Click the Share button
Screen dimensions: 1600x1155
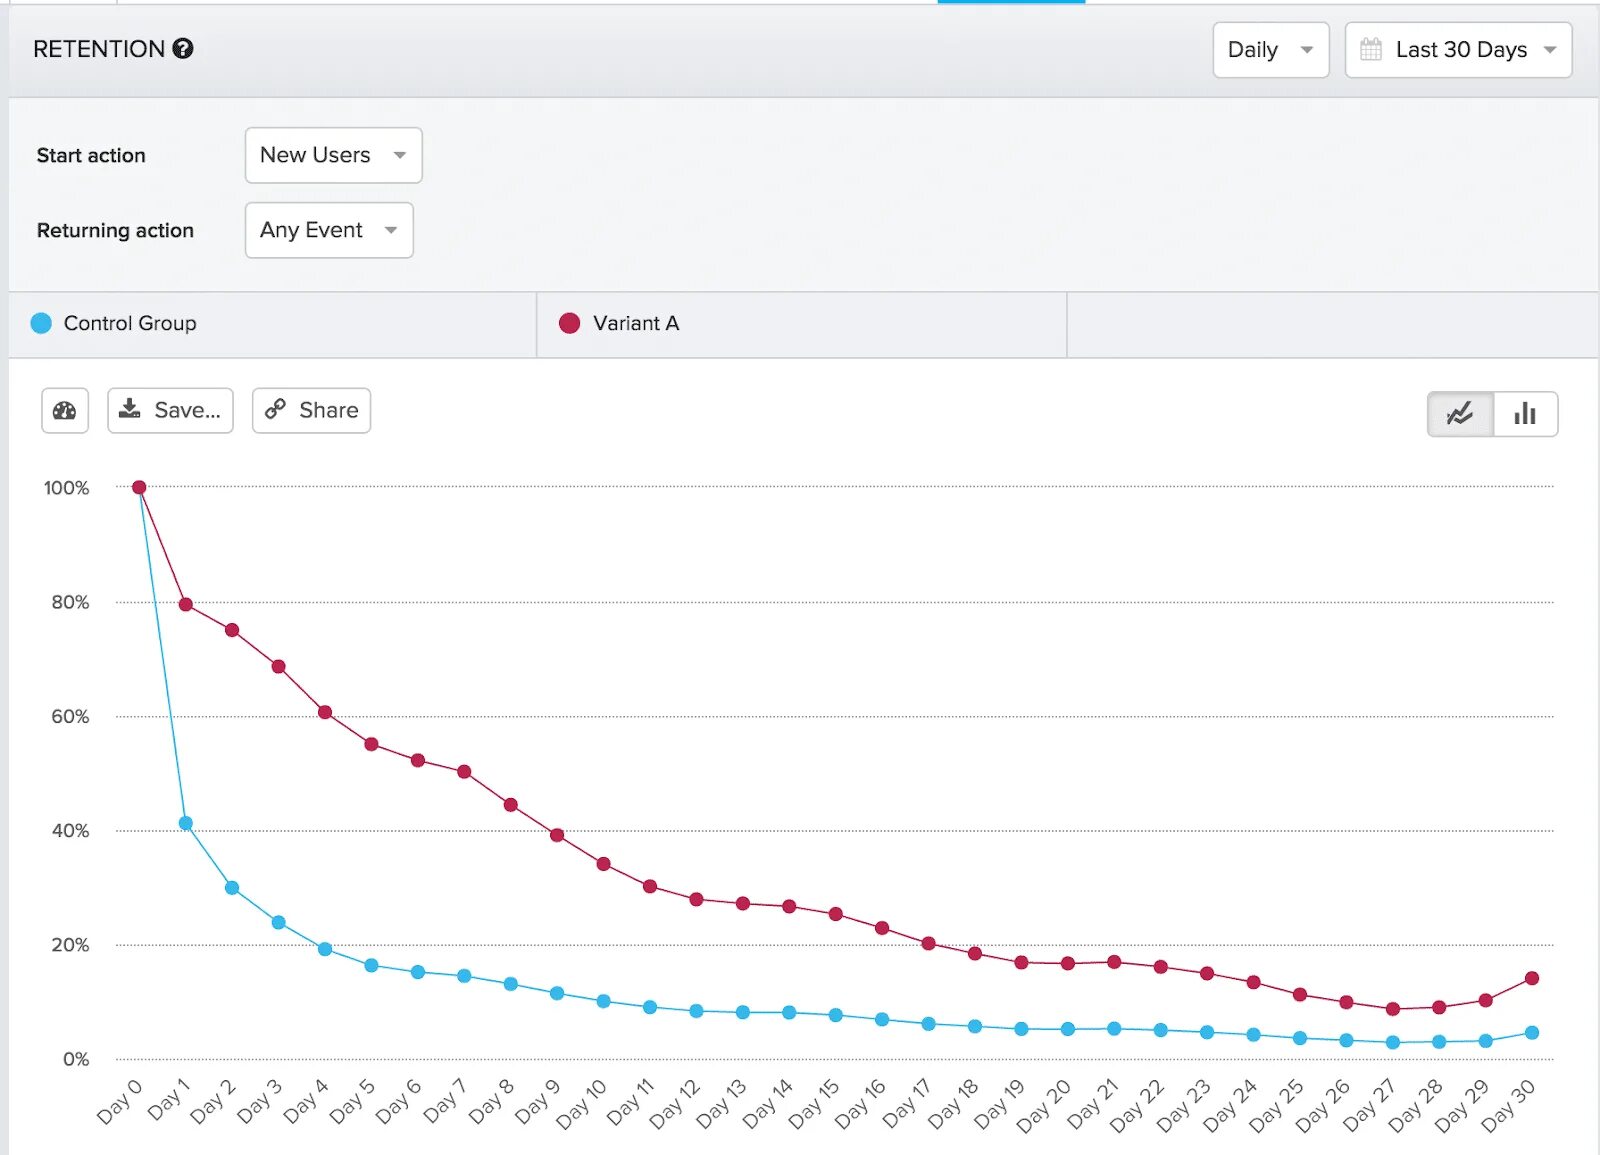point(311,410)
